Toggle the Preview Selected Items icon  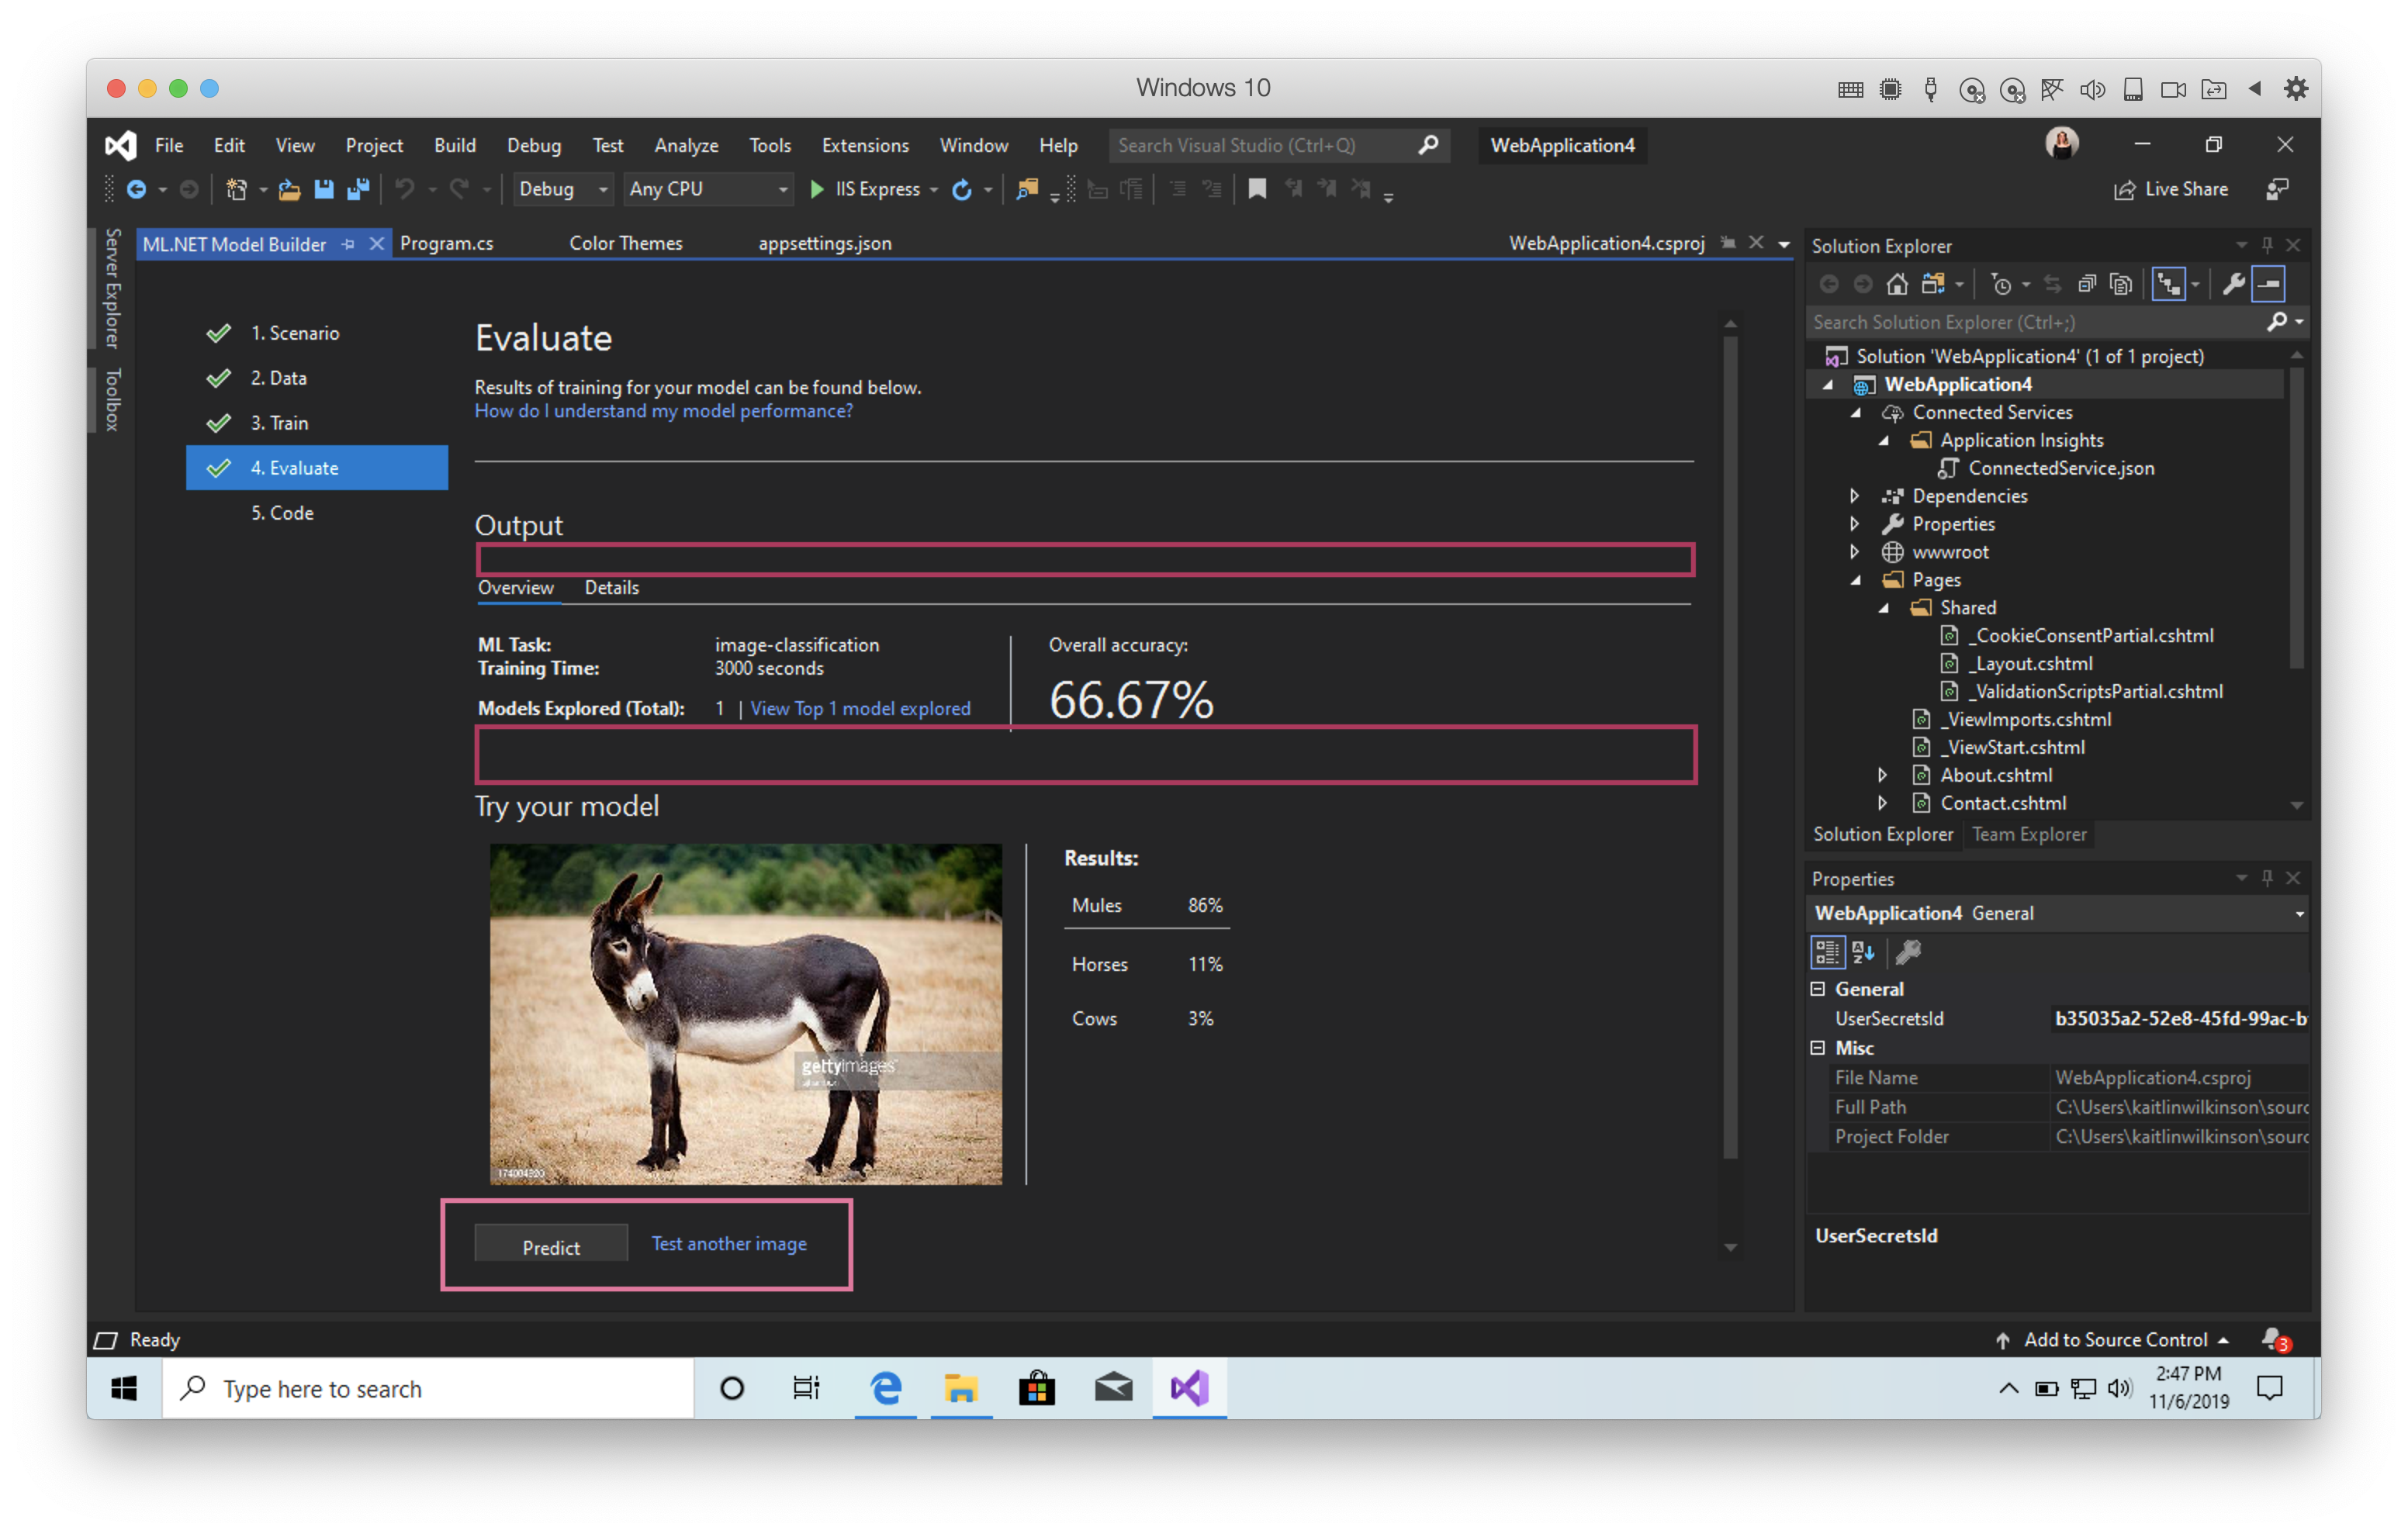tap(2266, 284)
